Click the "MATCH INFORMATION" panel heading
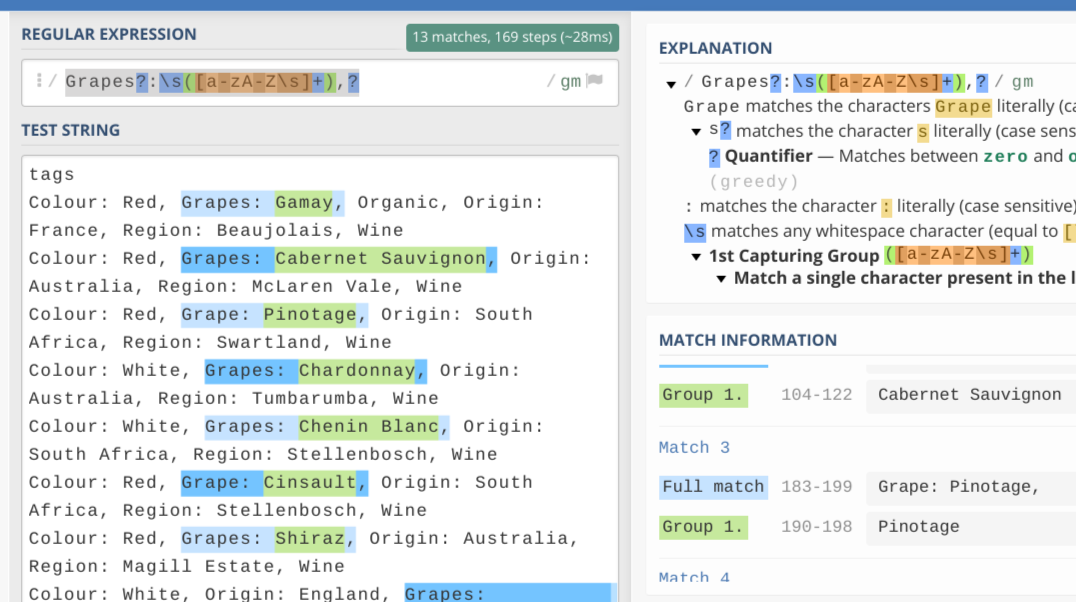This screenshot has height=602, width=1076. pos(748,340)
